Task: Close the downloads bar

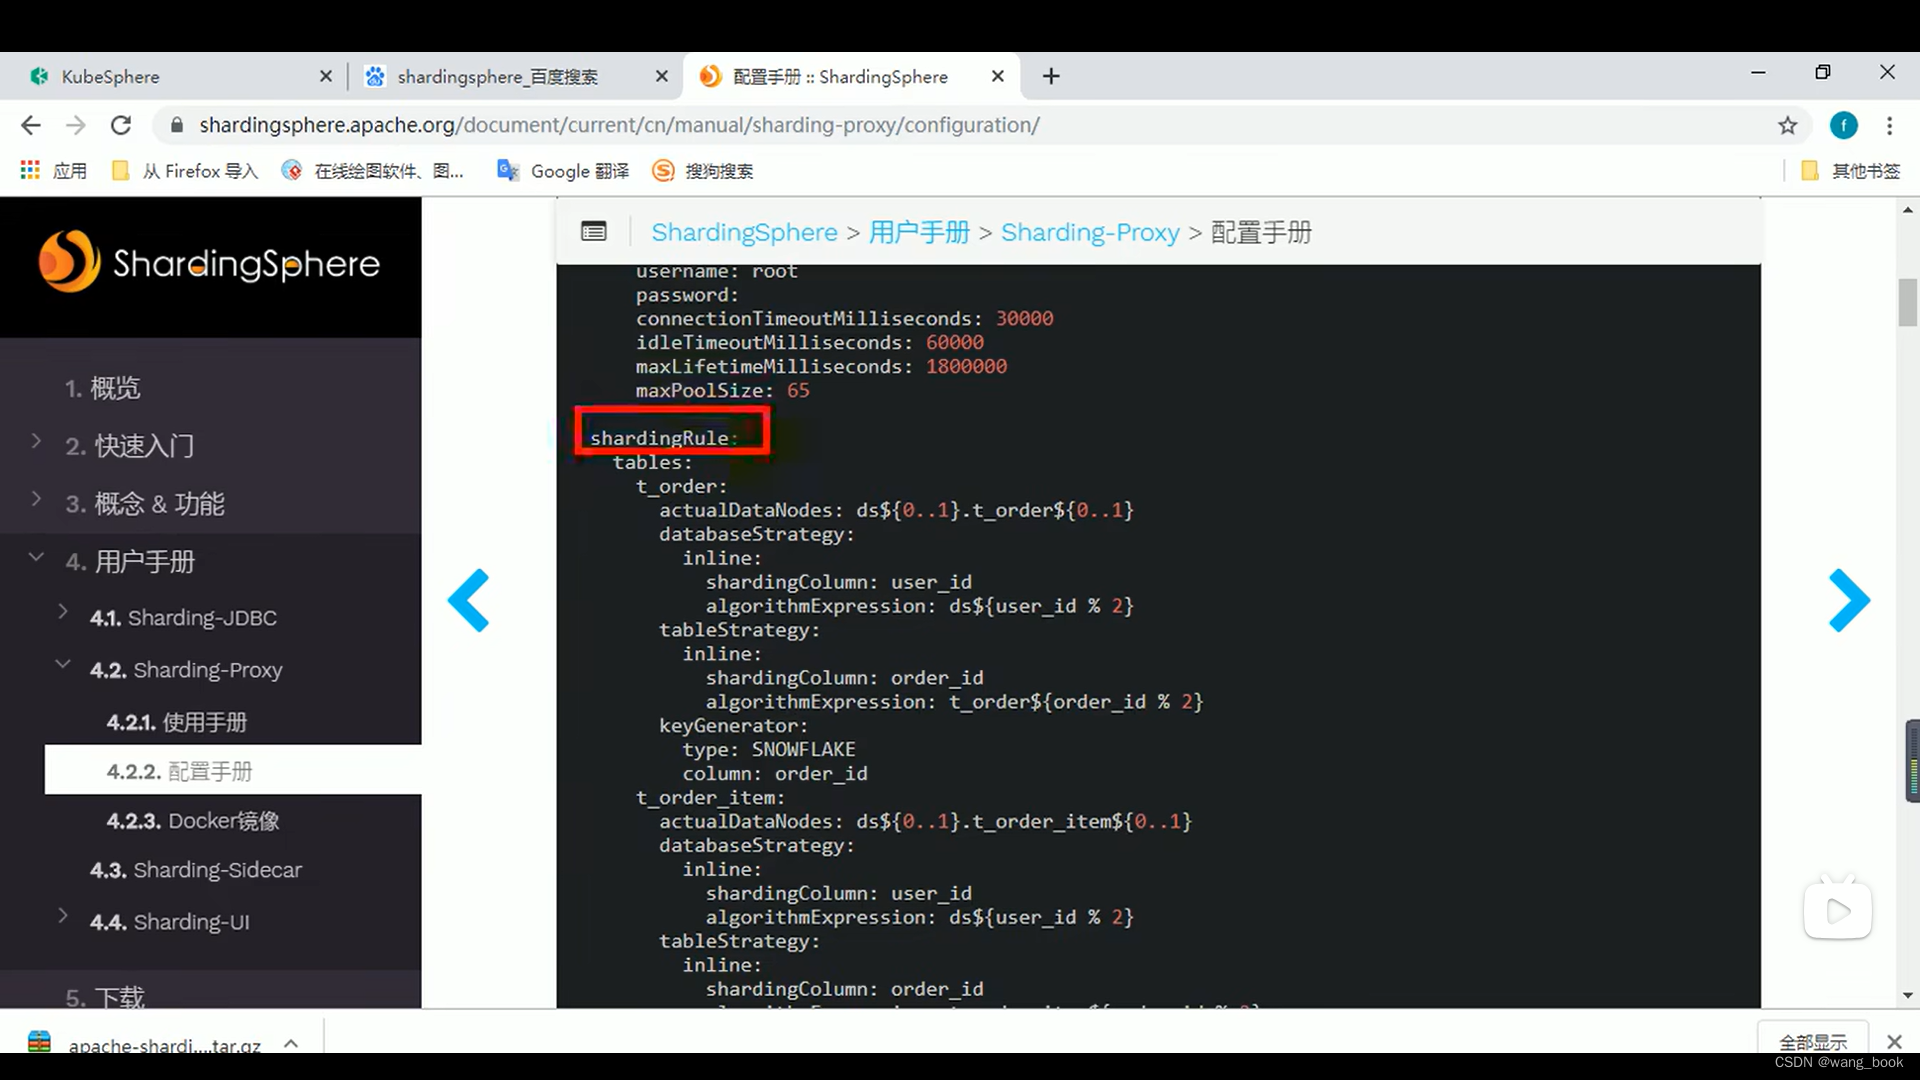Action: [x=1894, y=1042]
